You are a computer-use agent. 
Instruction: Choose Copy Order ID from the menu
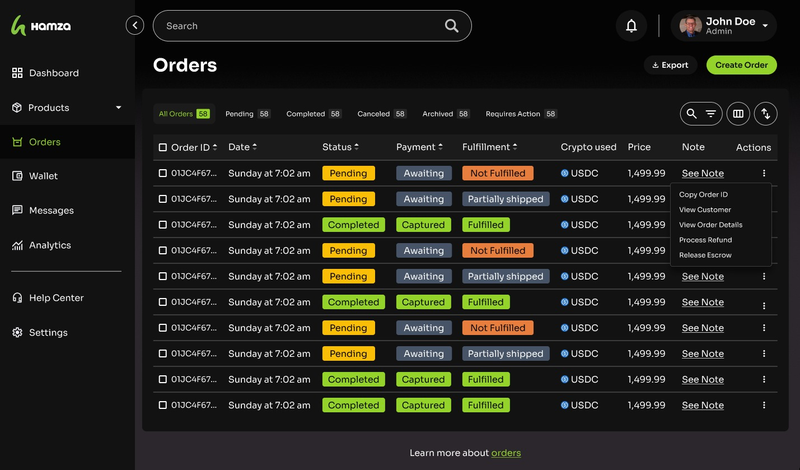pyautogui.click(x=703, y=194)
